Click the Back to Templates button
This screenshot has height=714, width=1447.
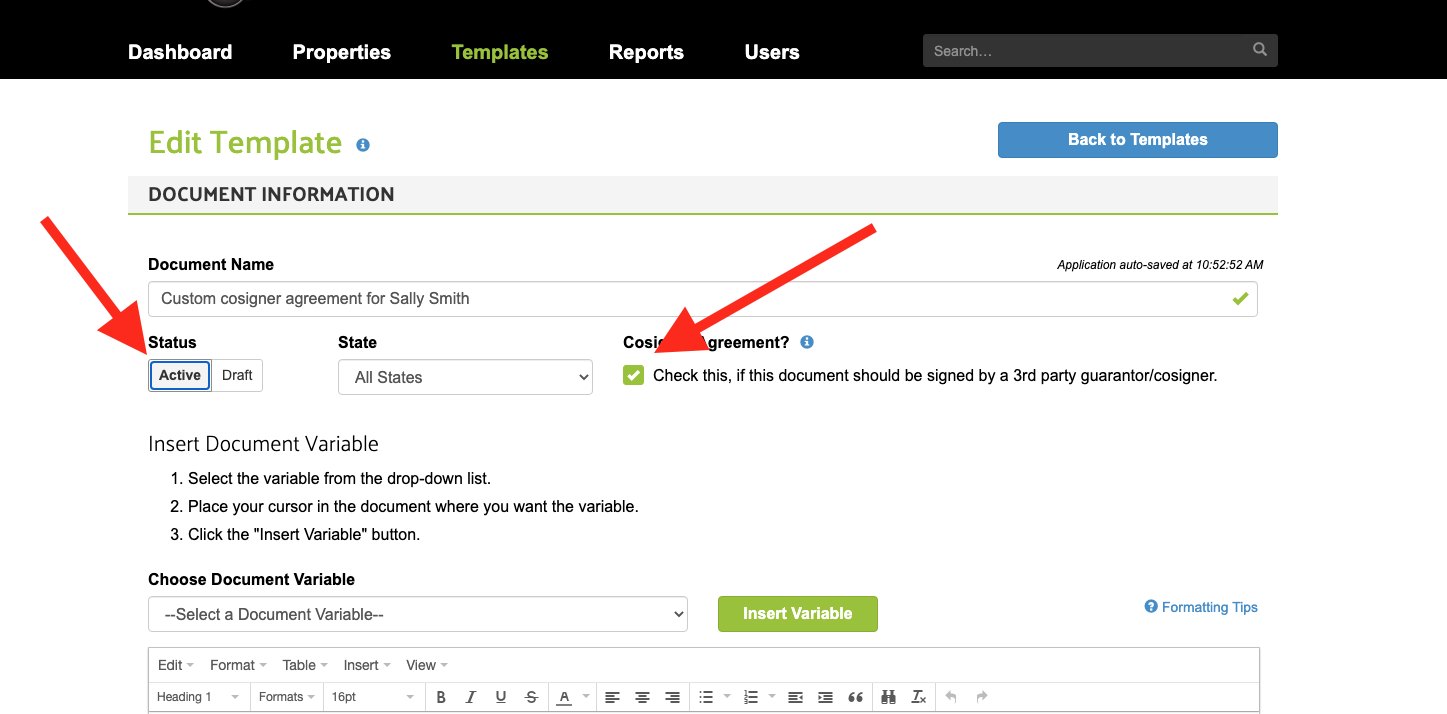click(x=1137, y=140)
